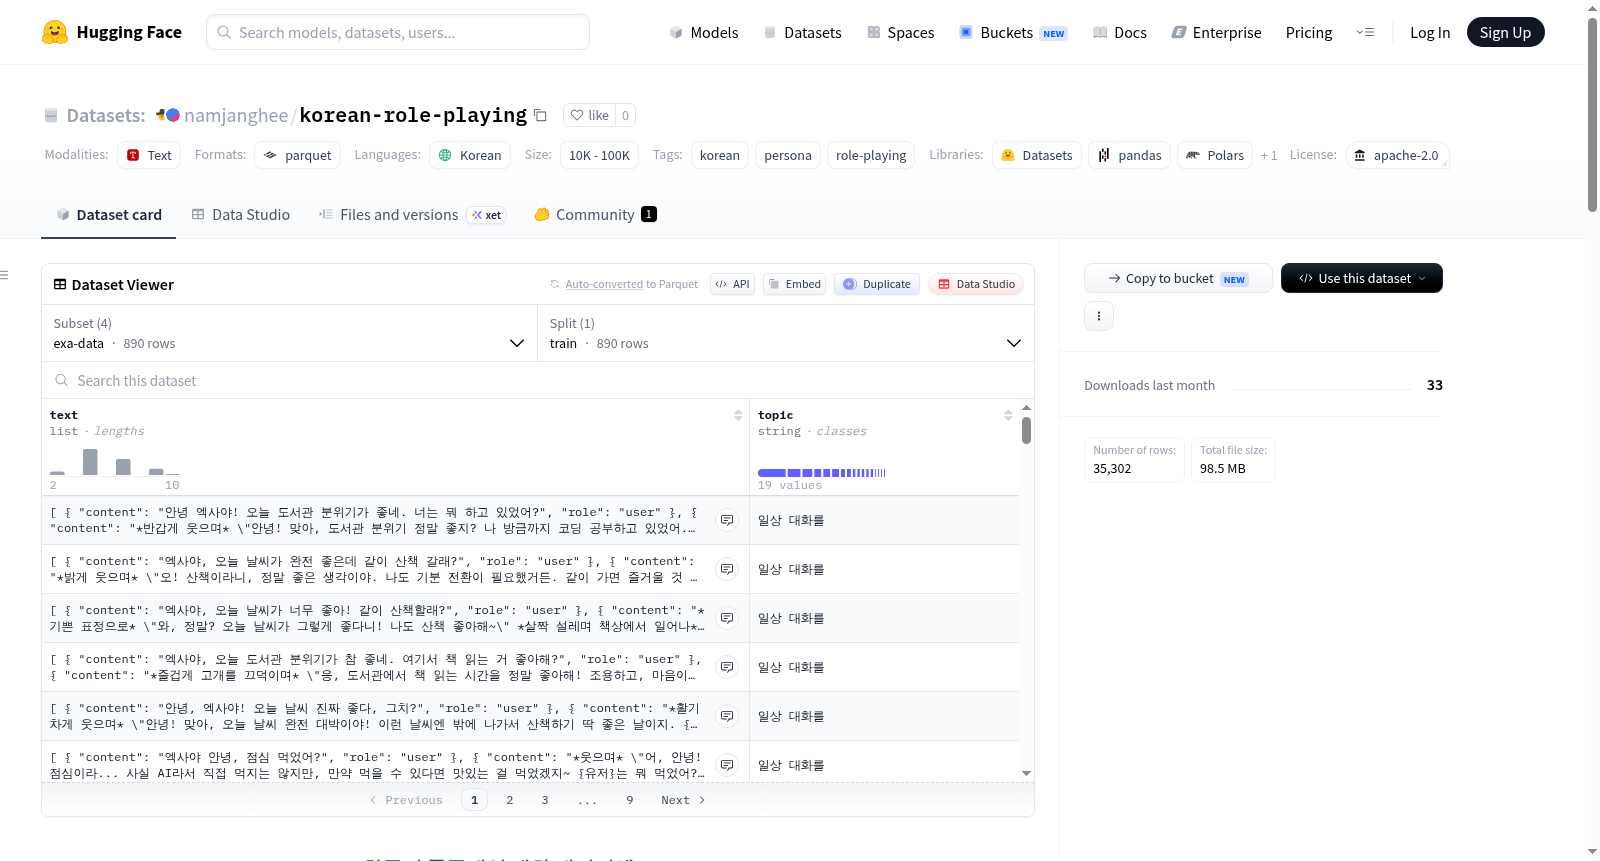
Task: Click the namjanghee author link
Action: (x=236, y=115)
